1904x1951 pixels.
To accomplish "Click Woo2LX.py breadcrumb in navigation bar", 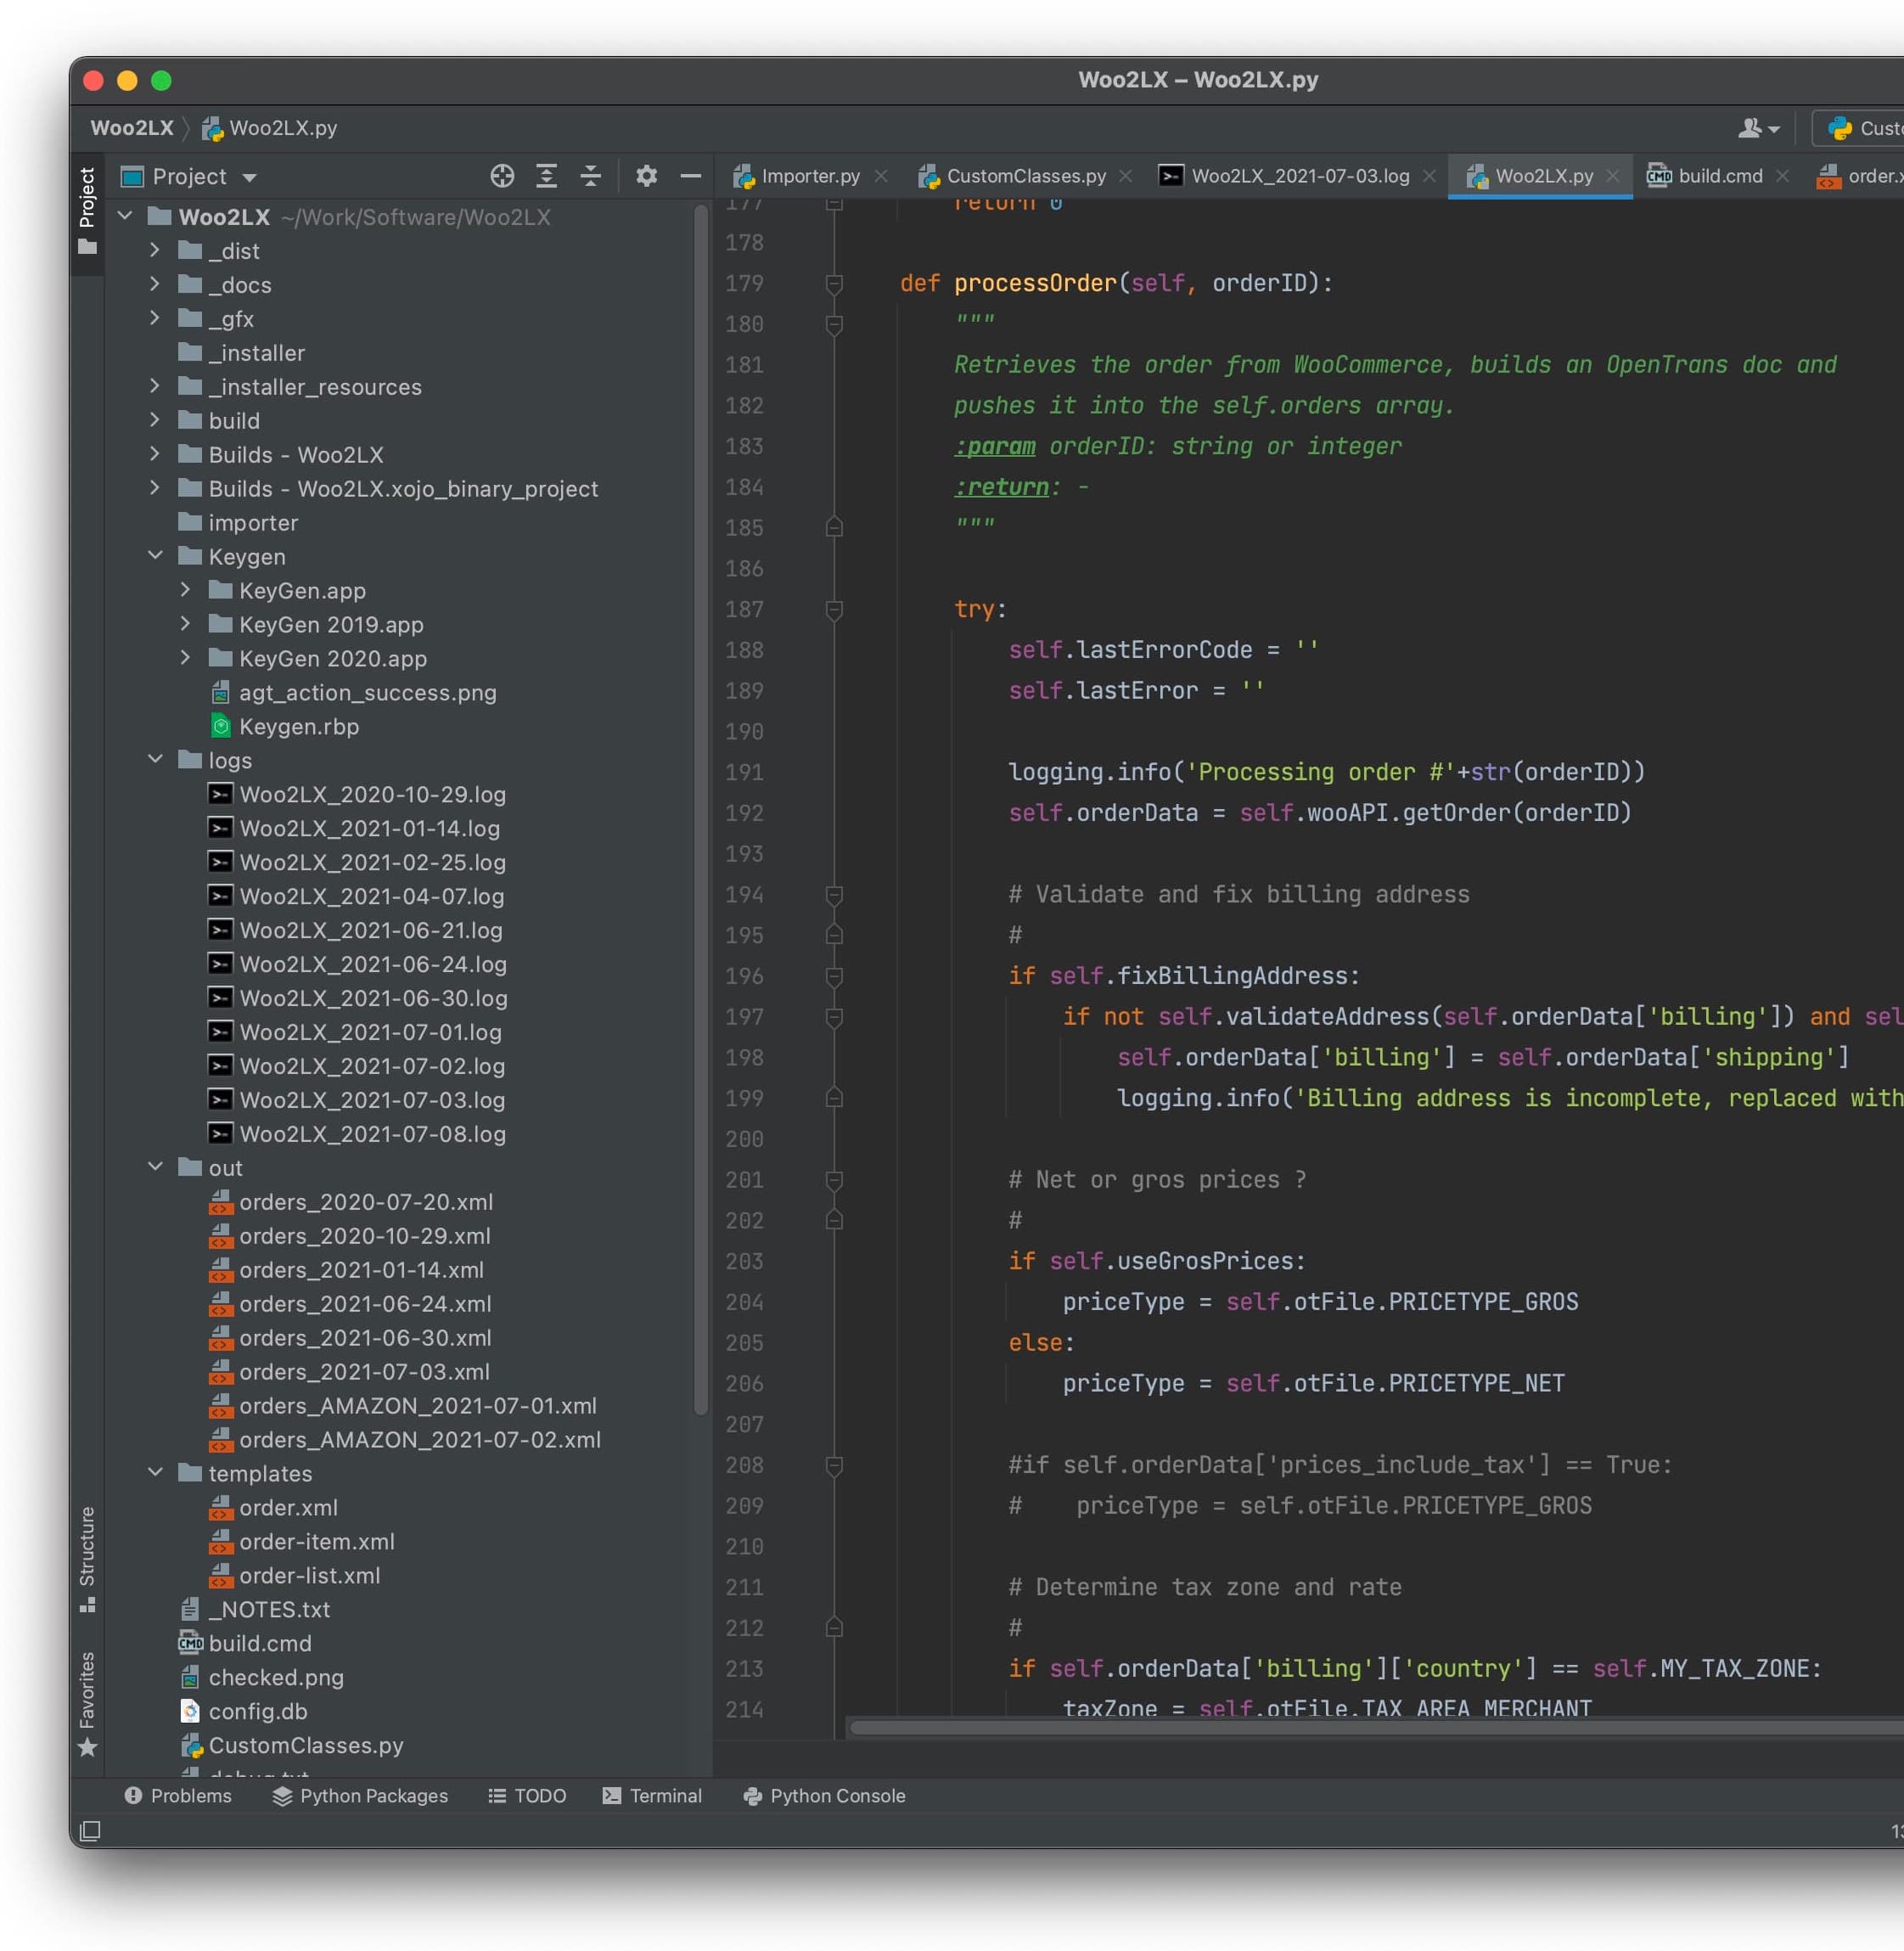I will pyautogui.click(x=270, y=128).
